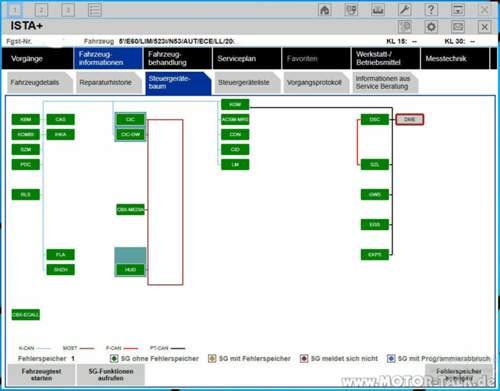Viewport: 500px width, 391px height.
Task: Select the DSC control unit node
Action: coord(375,119)
